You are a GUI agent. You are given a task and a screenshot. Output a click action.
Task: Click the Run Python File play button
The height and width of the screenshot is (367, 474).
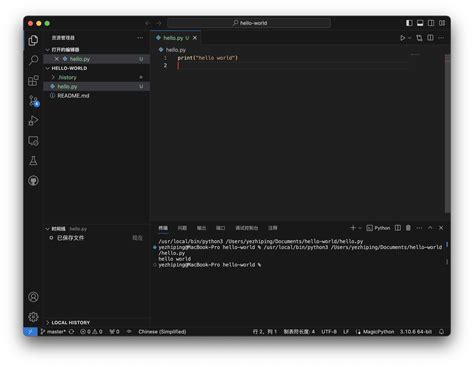point(402,38)
